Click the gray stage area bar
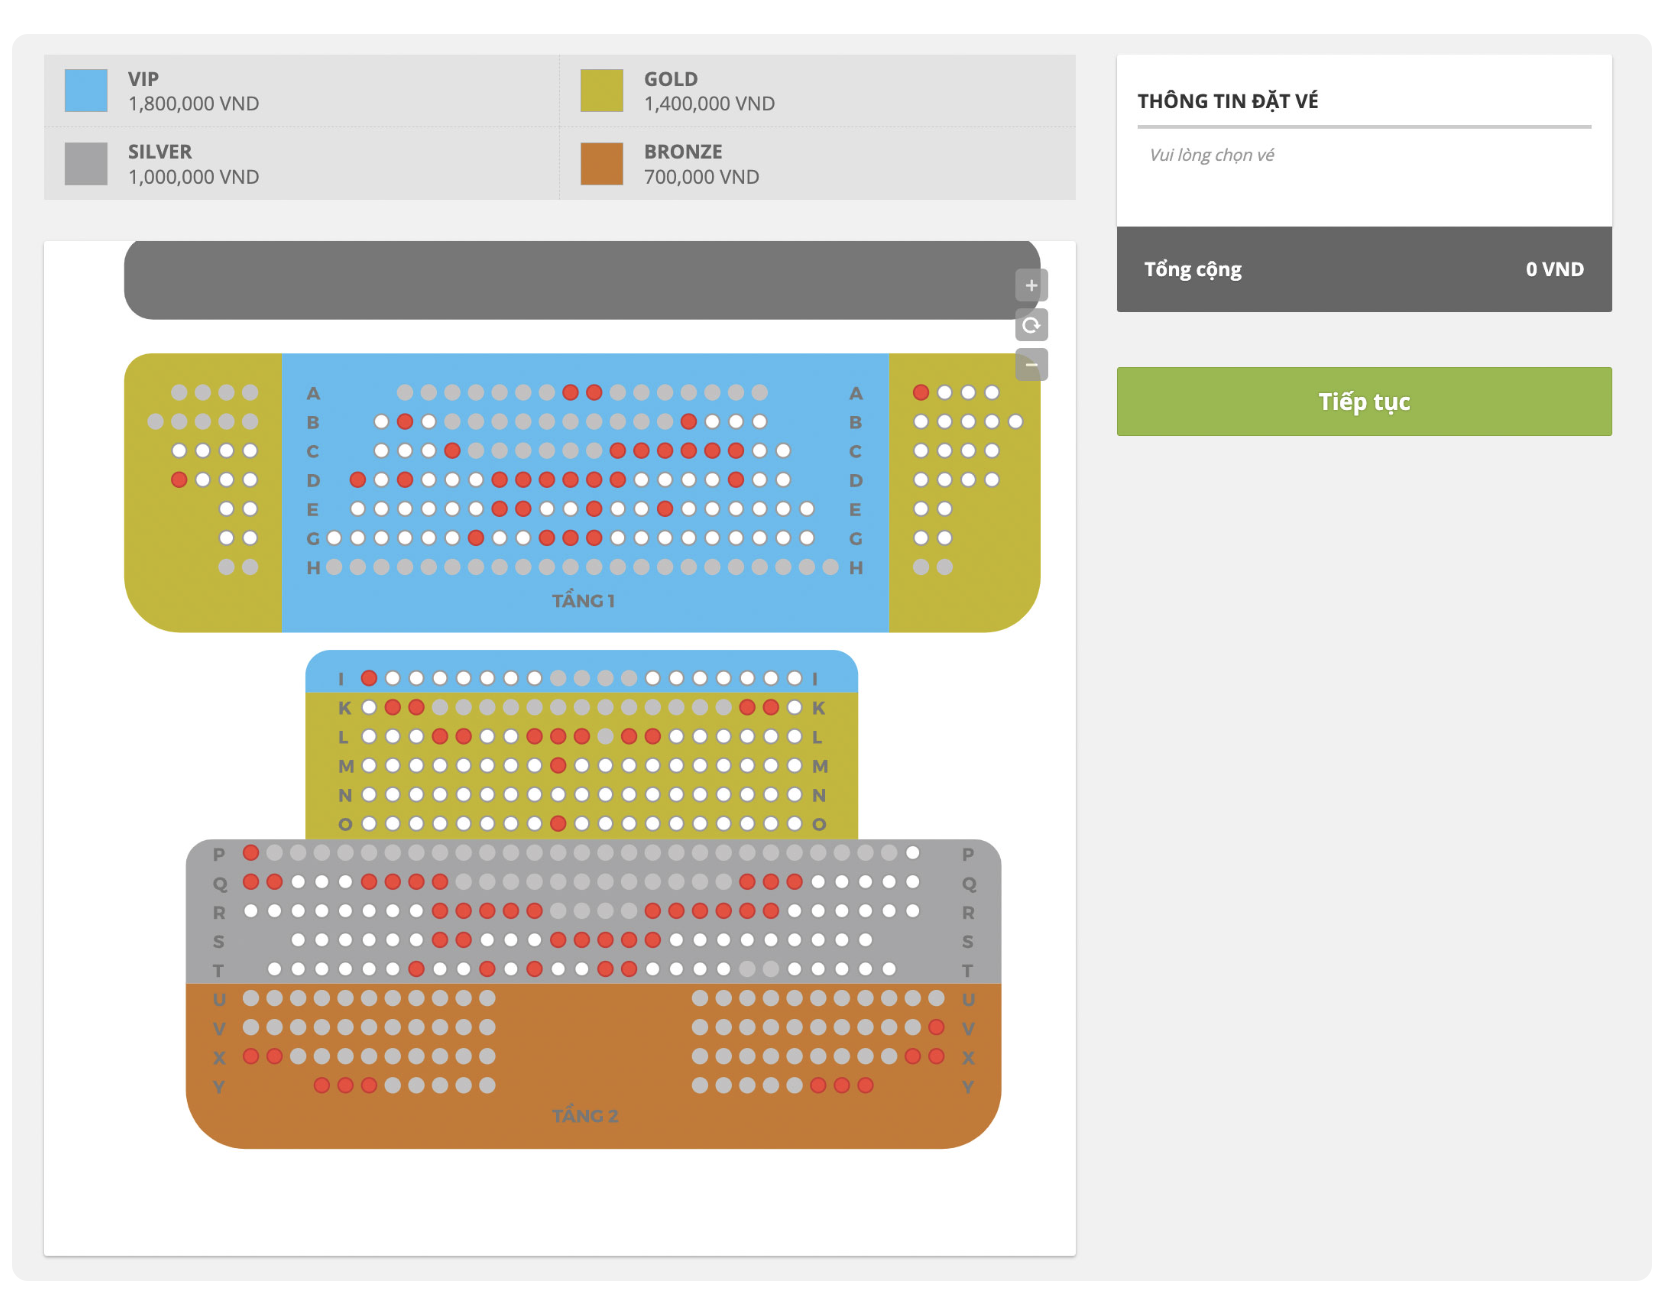 [x=580, y=280]
